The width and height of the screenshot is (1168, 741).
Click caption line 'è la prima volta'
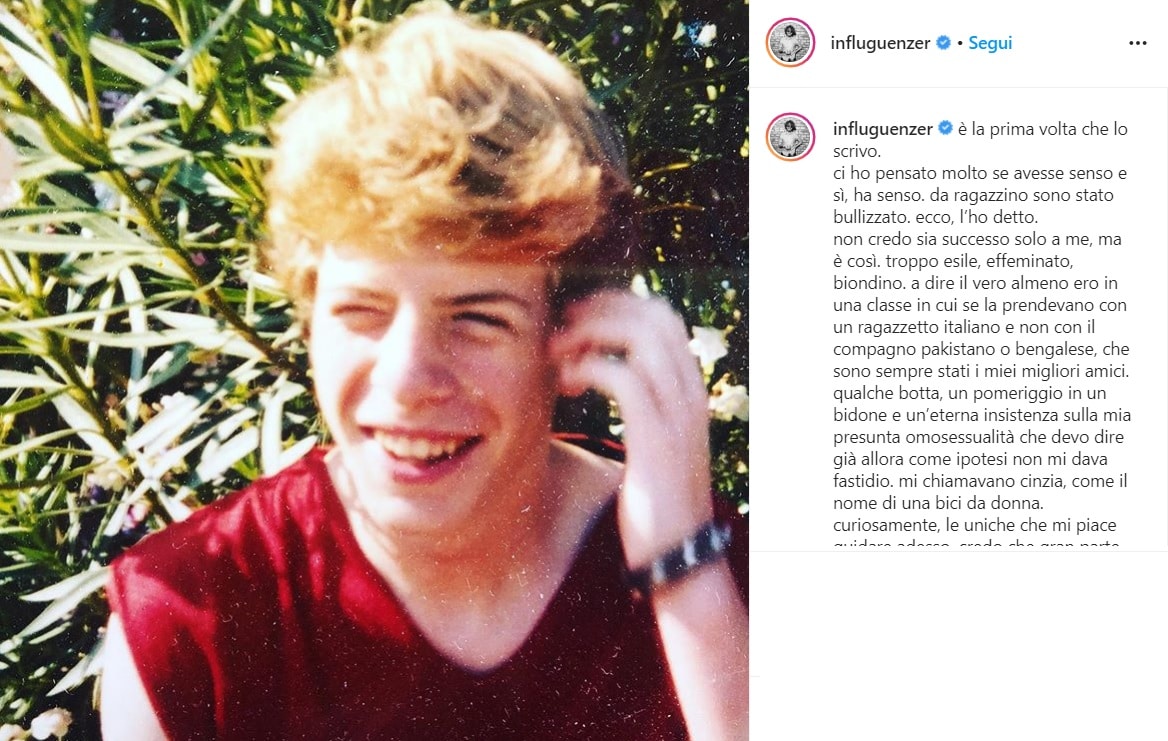(1043, 129)
